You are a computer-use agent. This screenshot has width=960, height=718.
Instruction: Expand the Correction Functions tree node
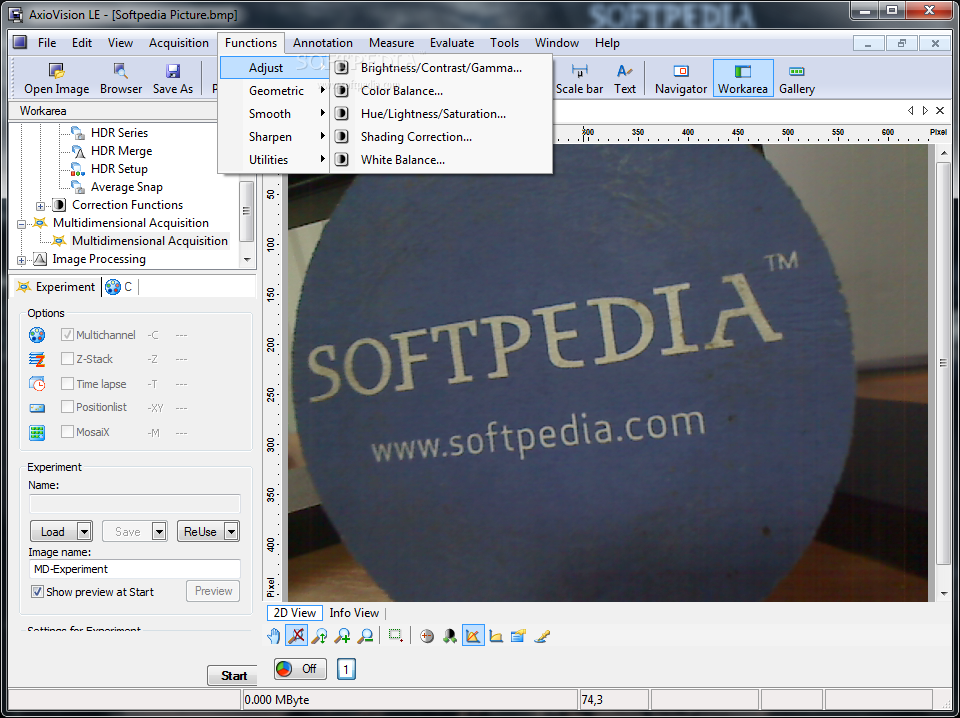(x=40, y=206)
